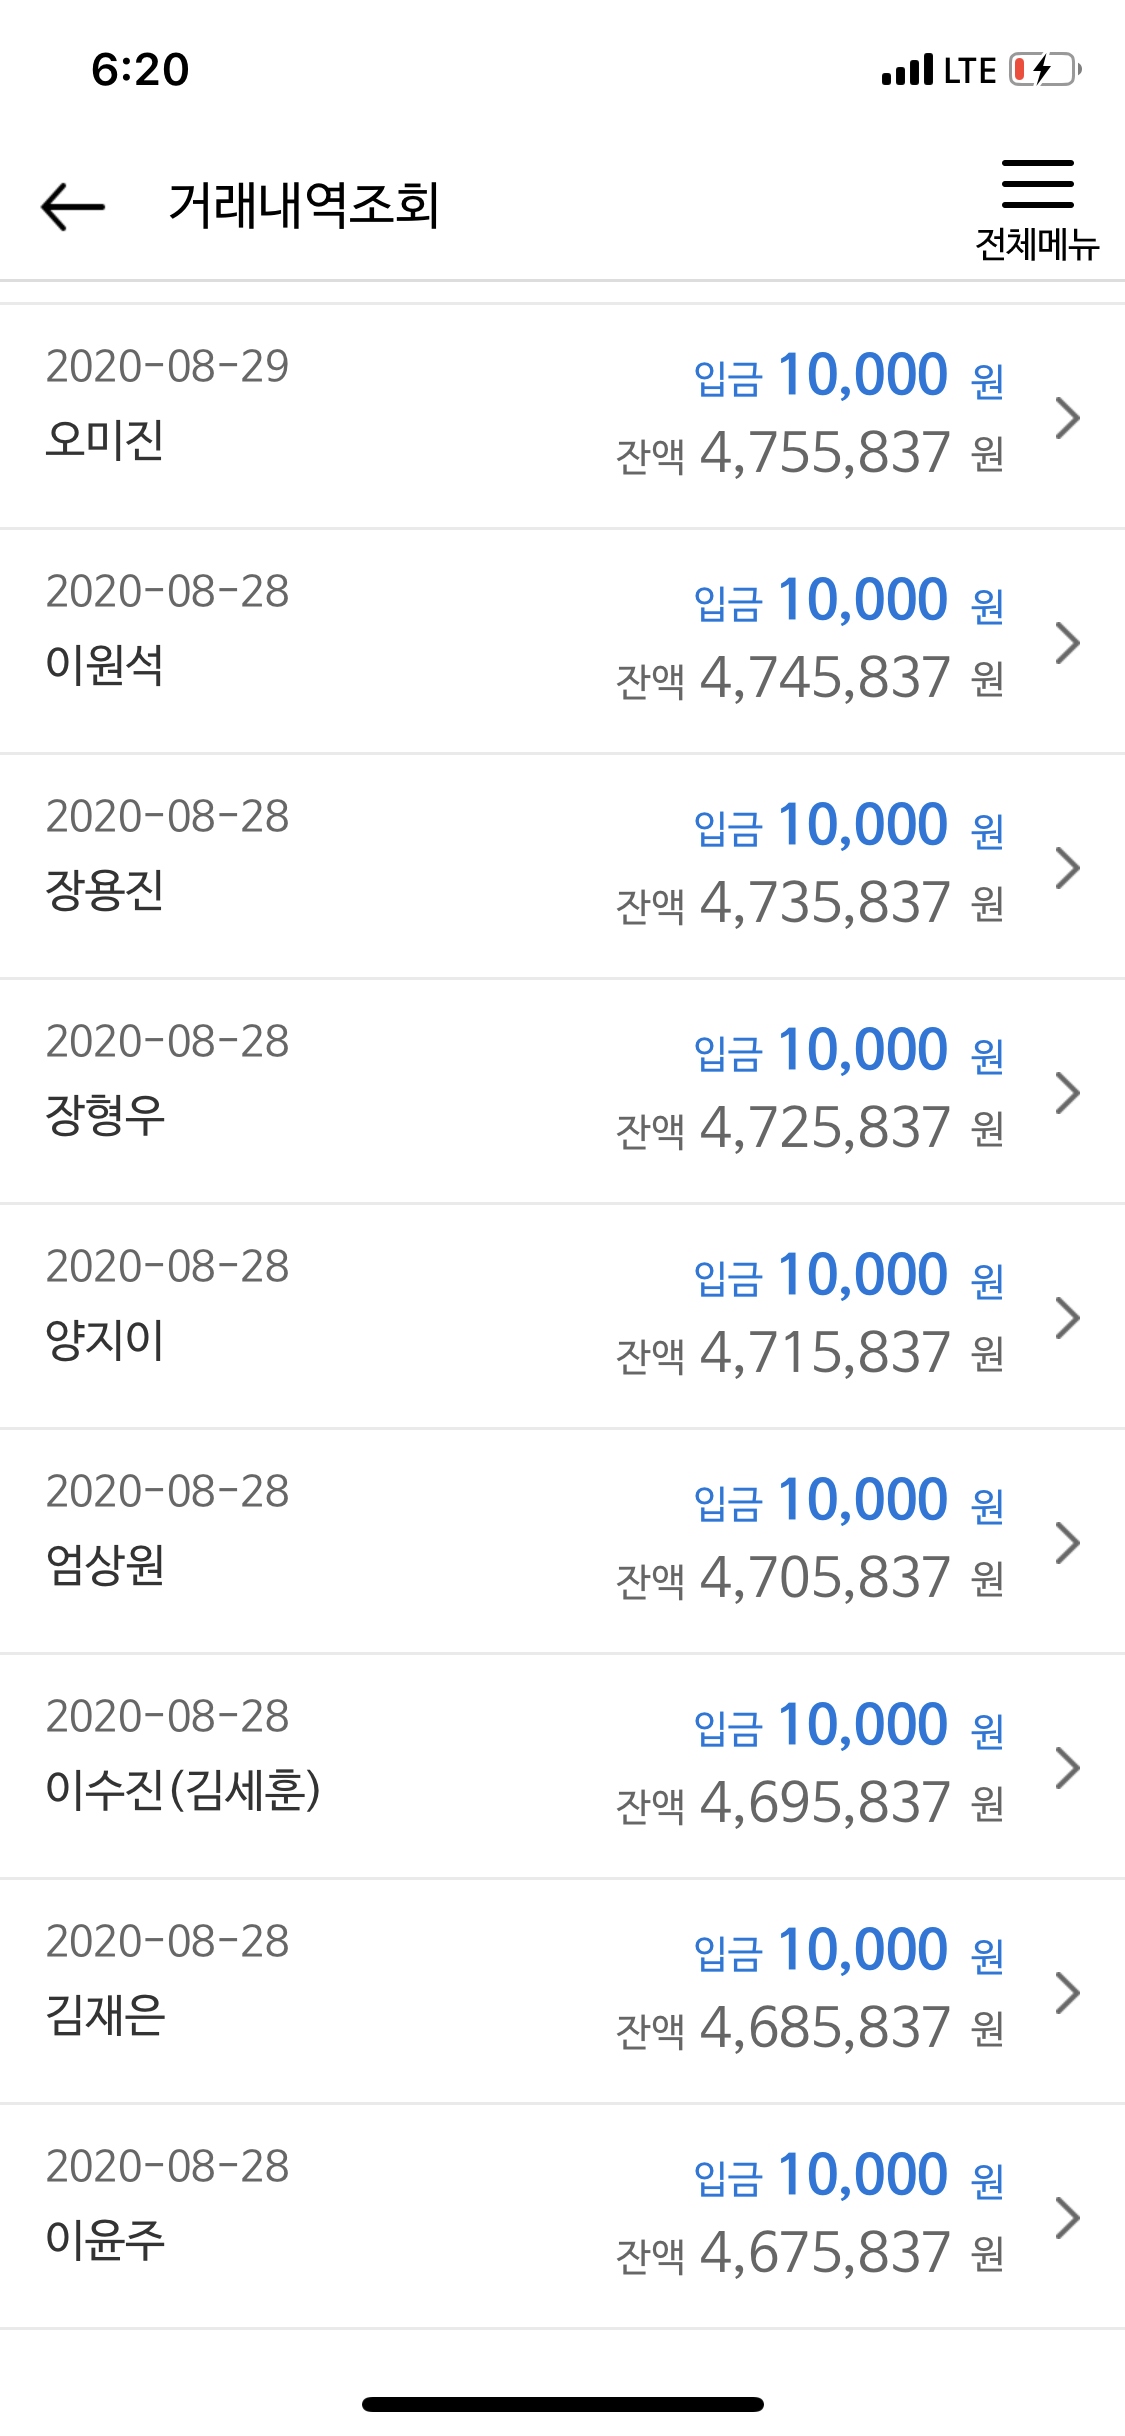Tap the 전체메뉴 label
Screen dimensions: 1125x2436
[1037, 244]
